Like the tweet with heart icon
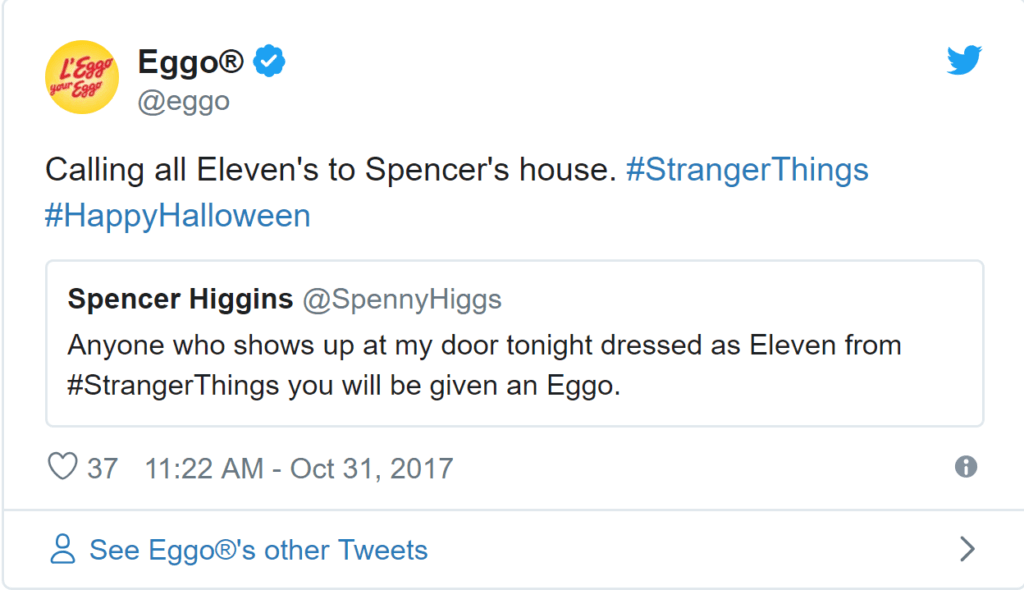 [63, 467]
